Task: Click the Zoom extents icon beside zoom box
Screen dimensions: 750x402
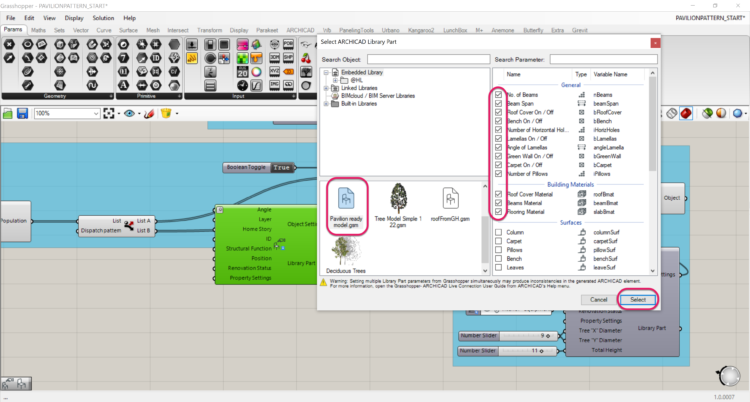Action: (109, 114)
